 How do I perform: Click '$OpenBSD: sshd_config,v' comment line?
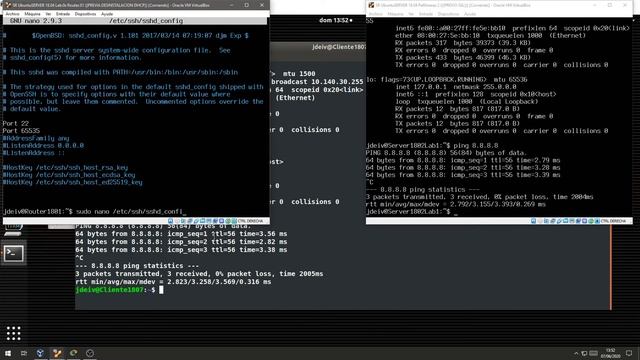click(140, 36)
